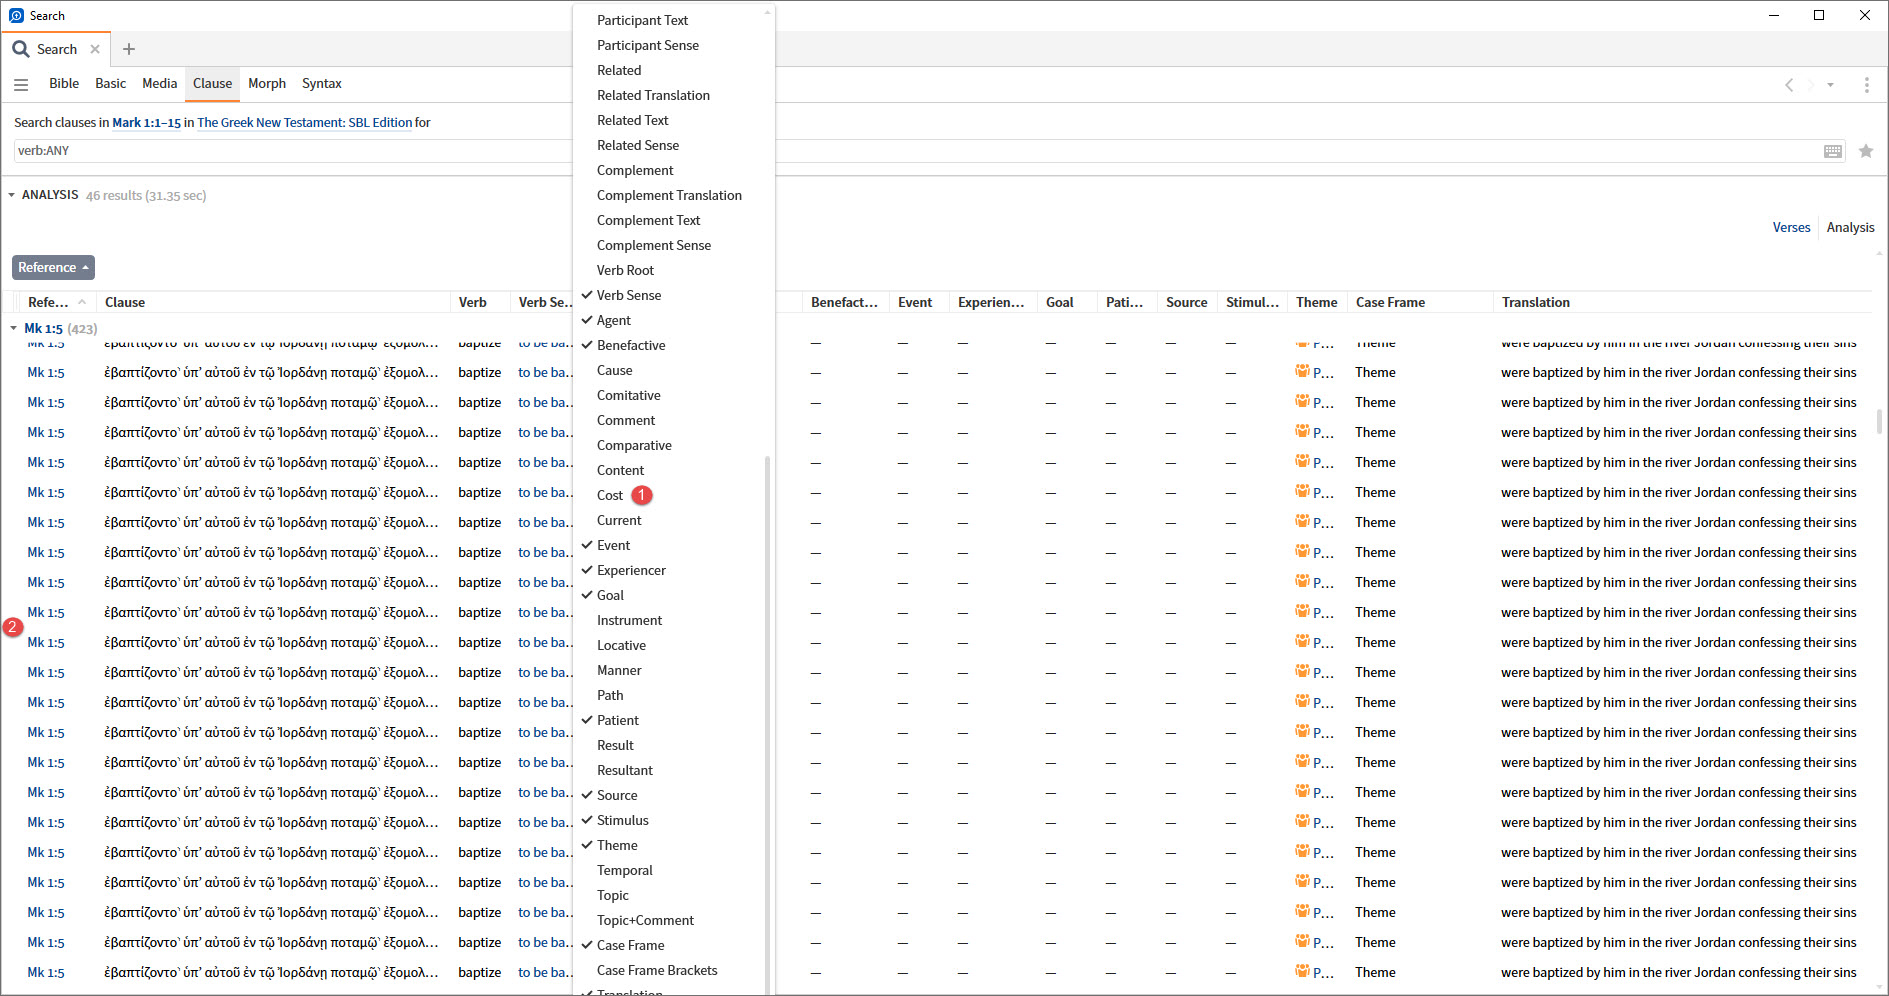Enable the Instrument column

tap(629, 620)
